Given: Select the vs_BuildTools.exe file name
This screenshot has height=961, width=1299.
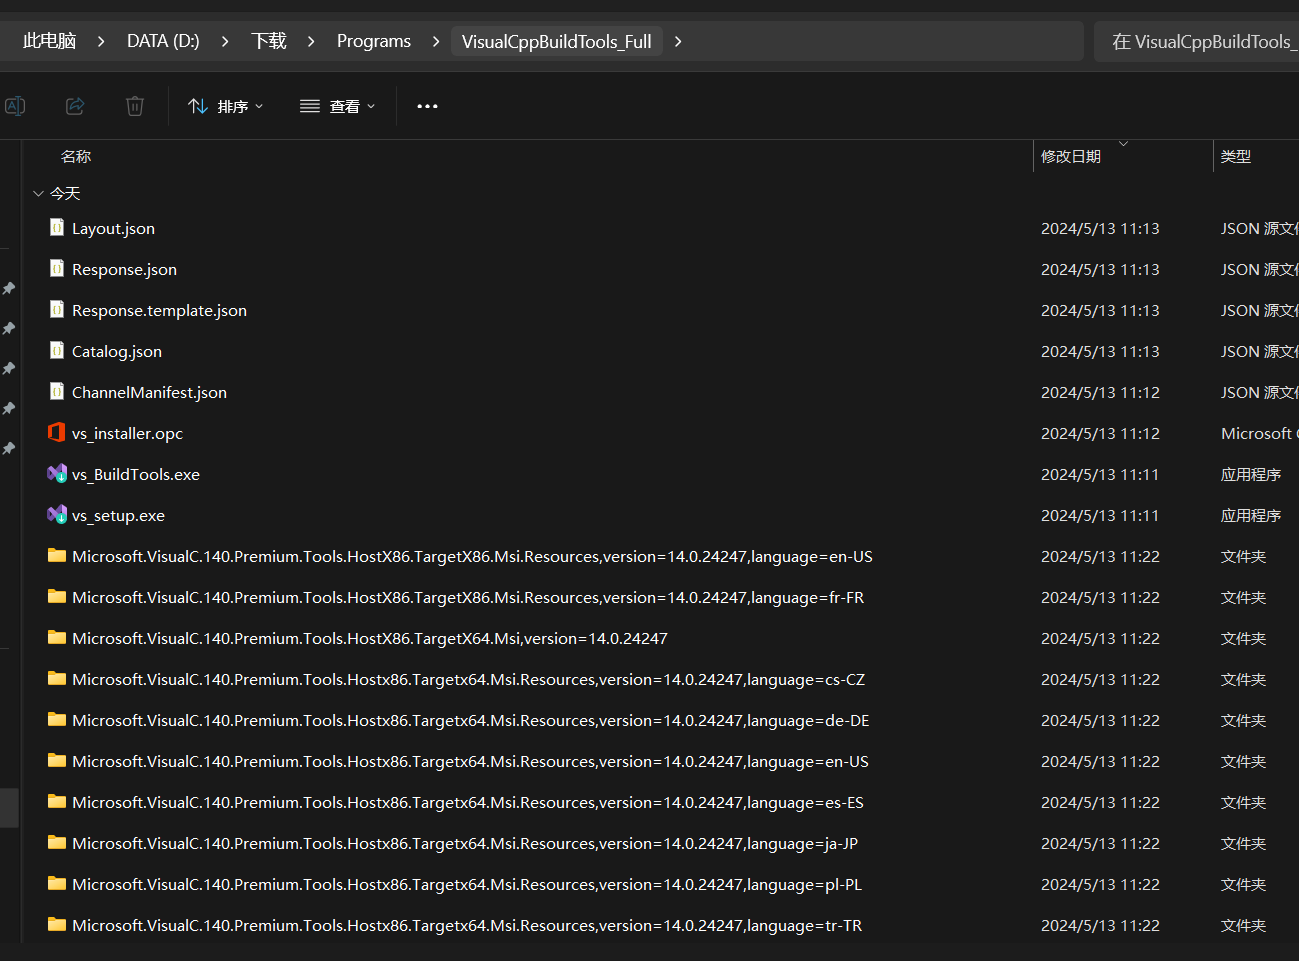Looking at the screenshot, I should [135, 475].
